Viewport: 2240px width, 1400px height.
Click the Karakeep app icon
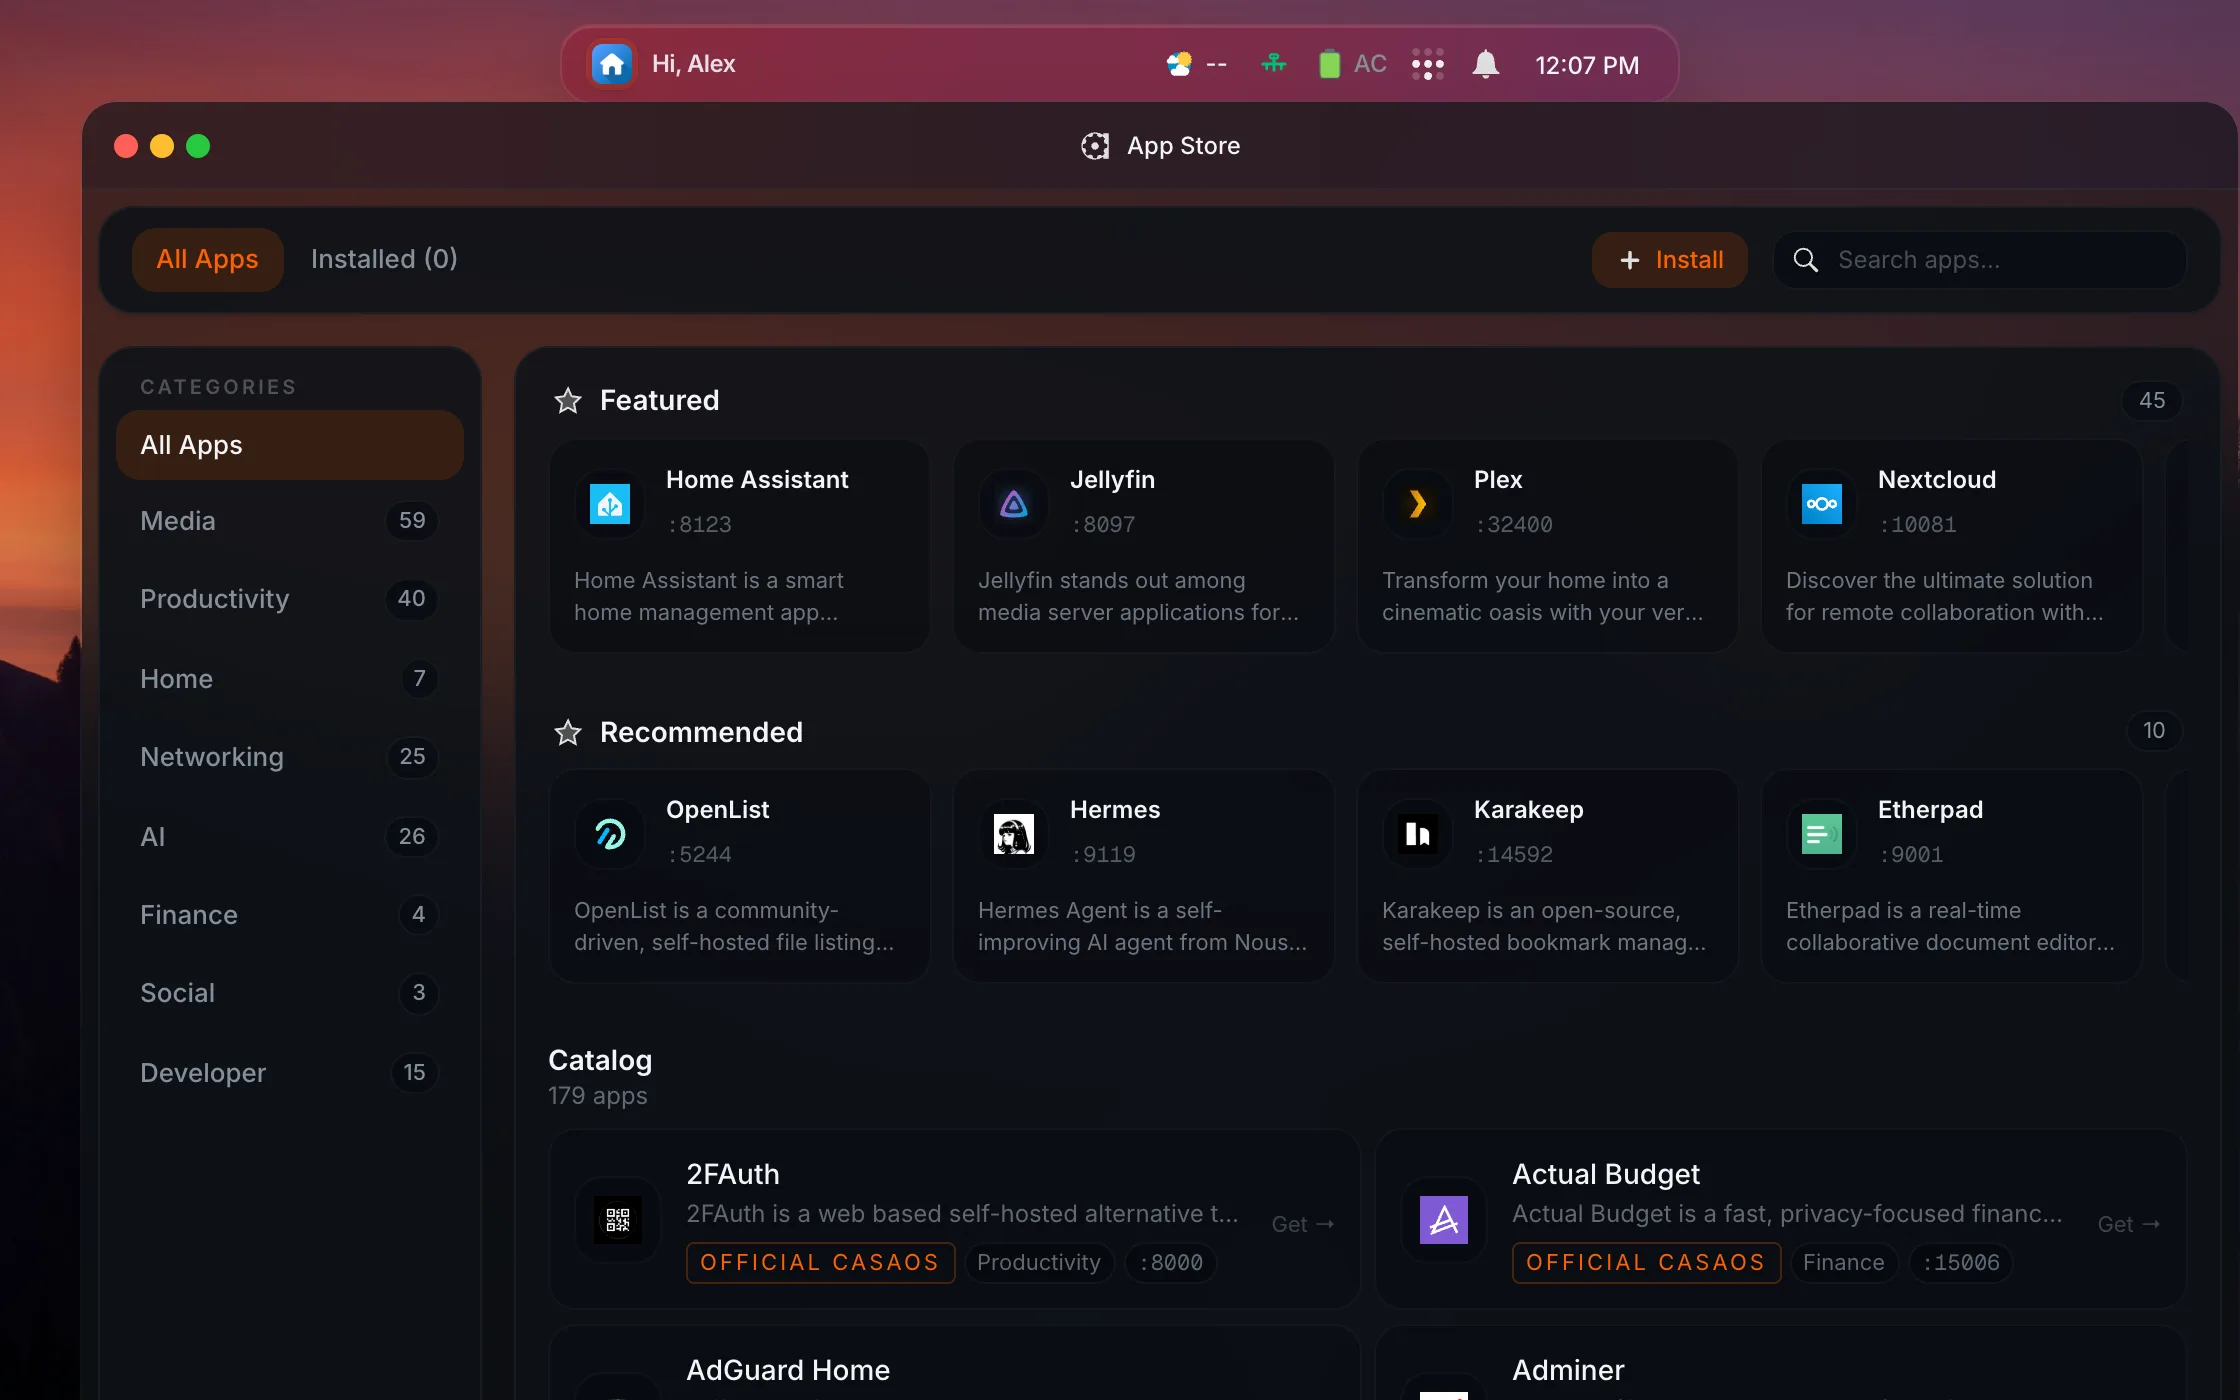point(1418,834)
